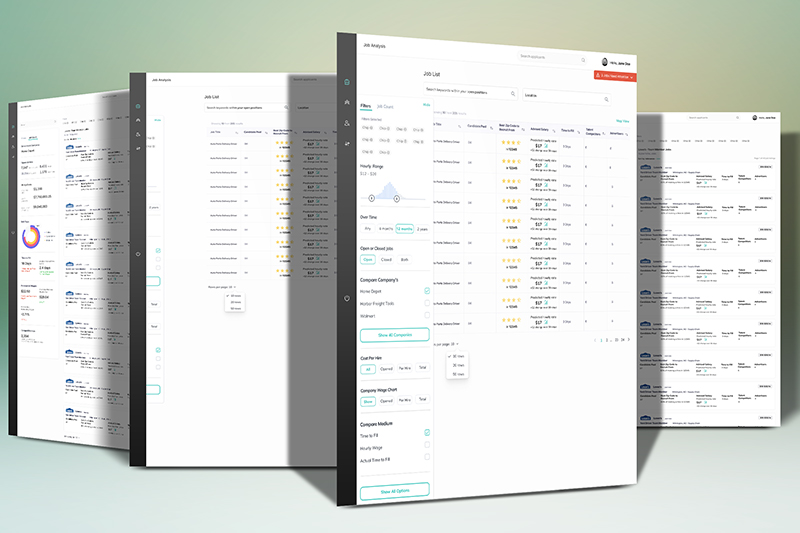The width and height of the screenshot is (800, 533).
Task: Click the top teal sidebar icon in main panel
Action: [347, 82]
